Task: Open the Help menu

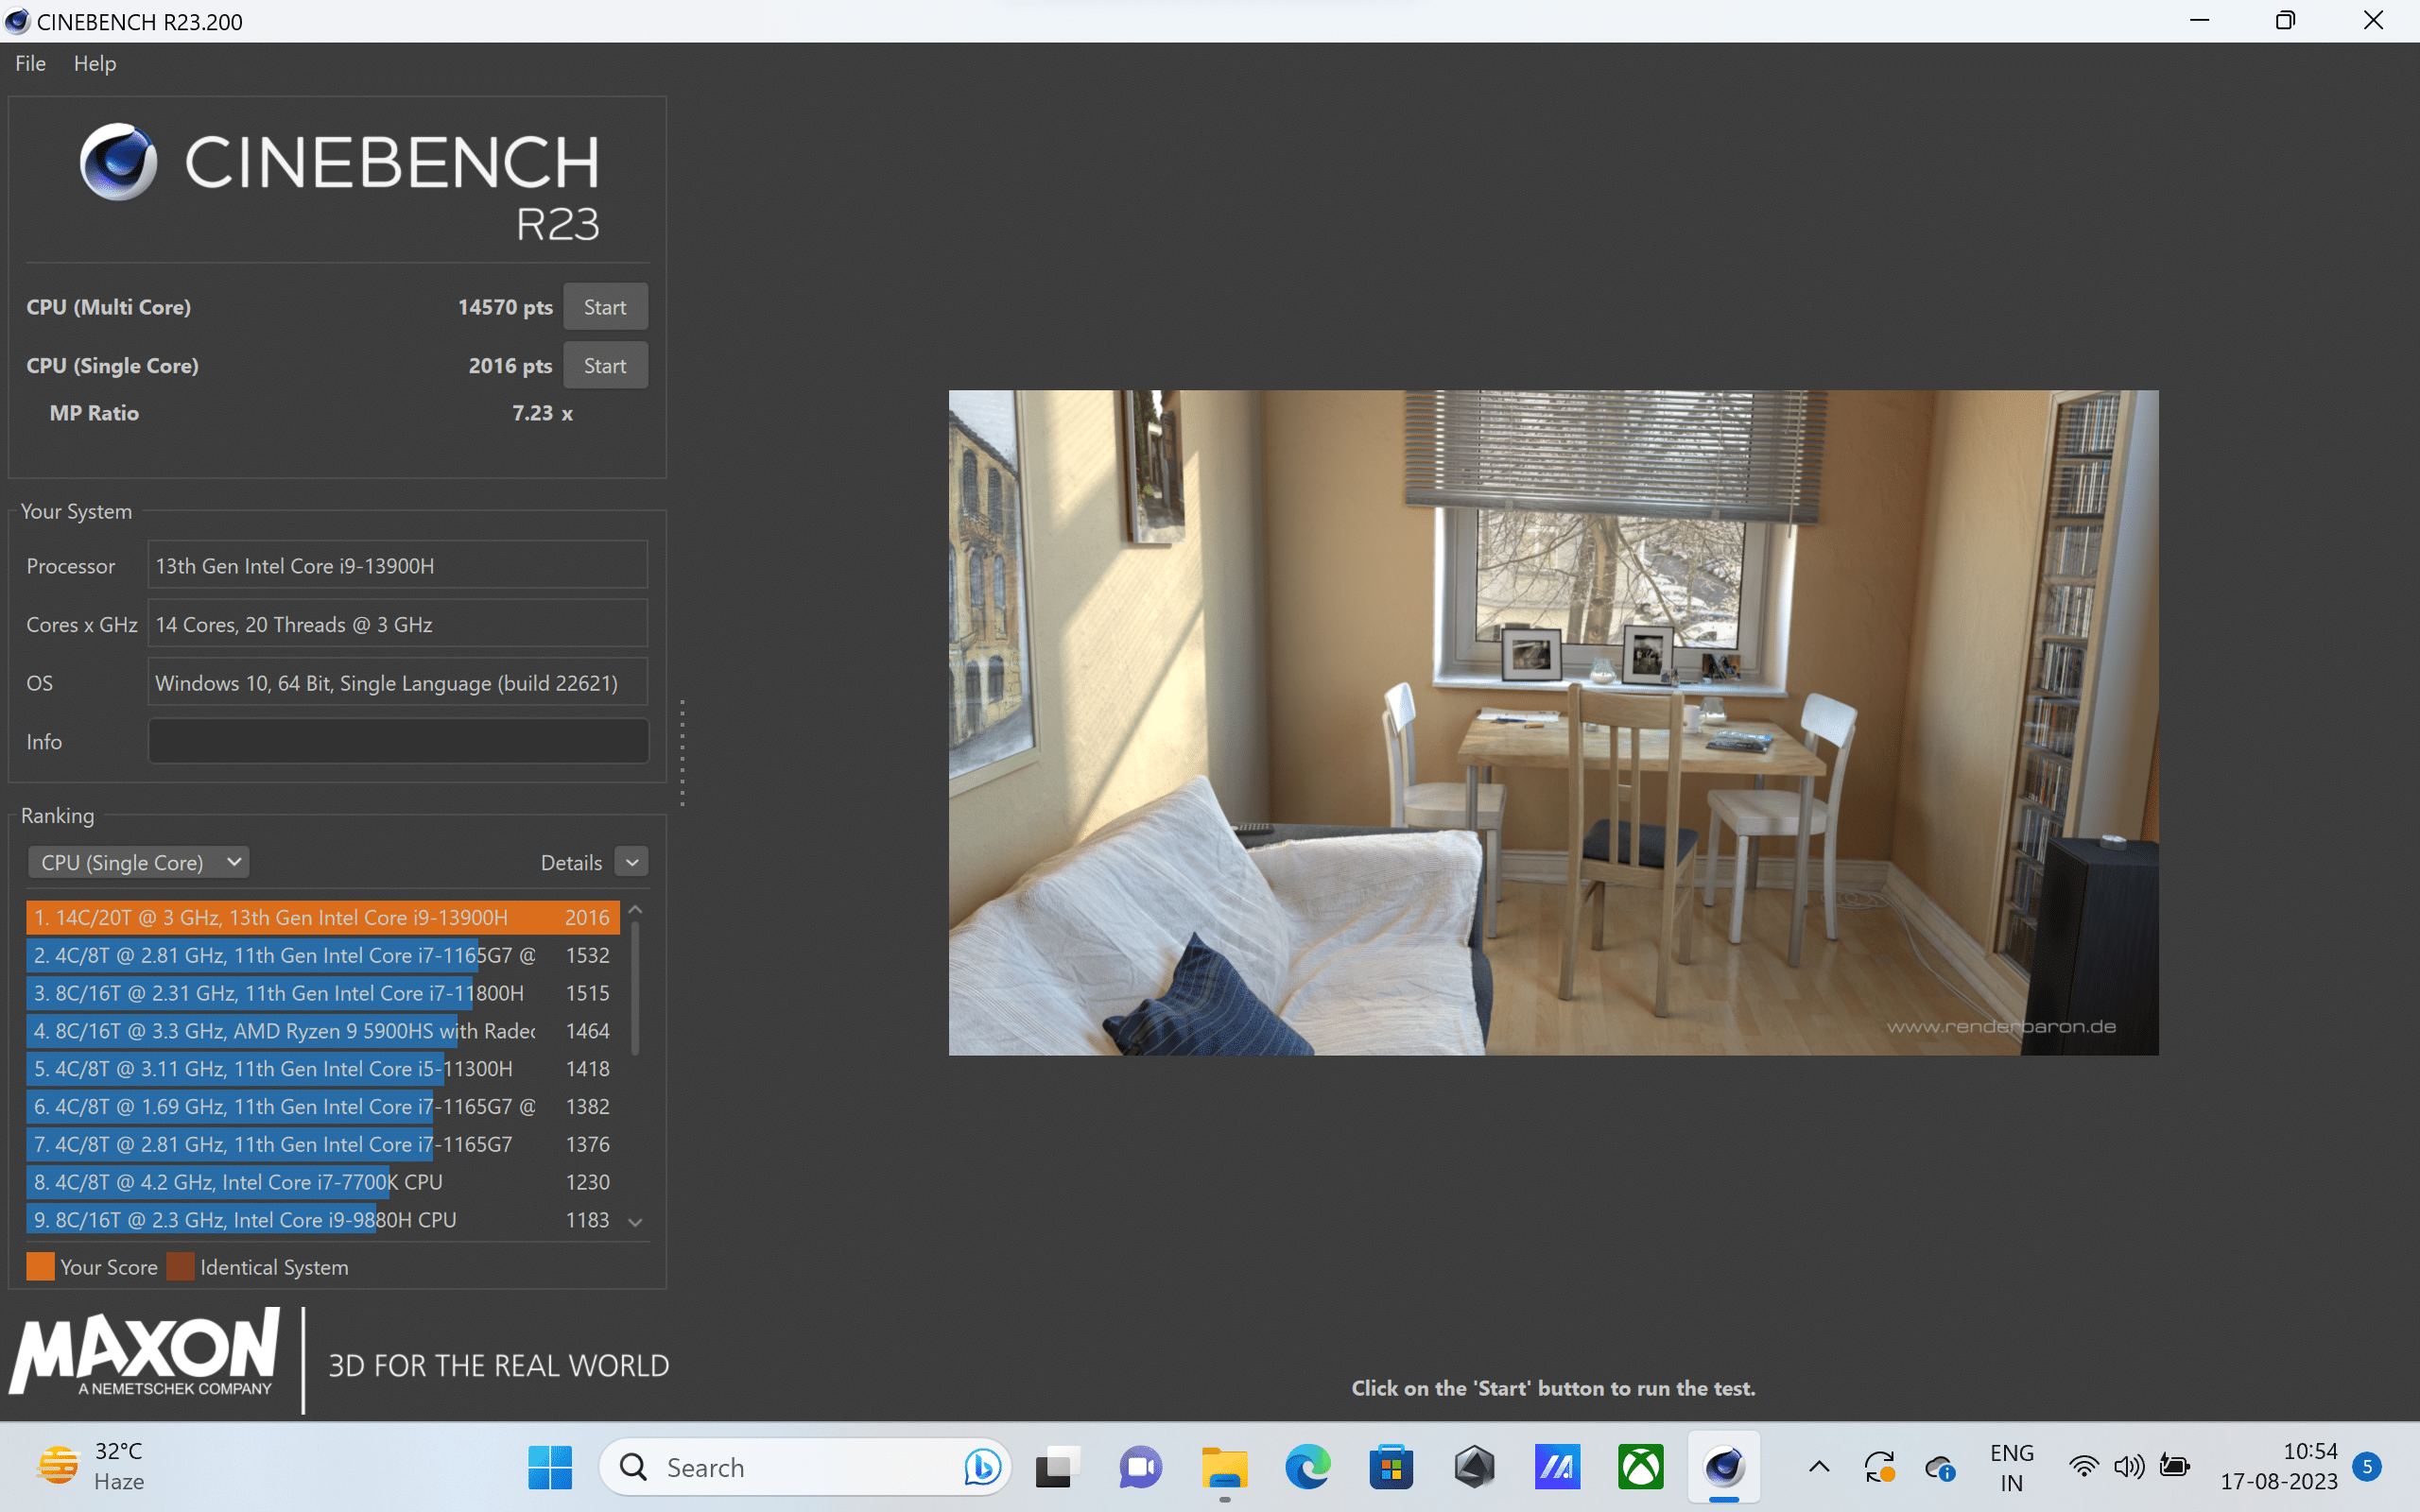Action: pyautogui.click(x=95, y=63)
